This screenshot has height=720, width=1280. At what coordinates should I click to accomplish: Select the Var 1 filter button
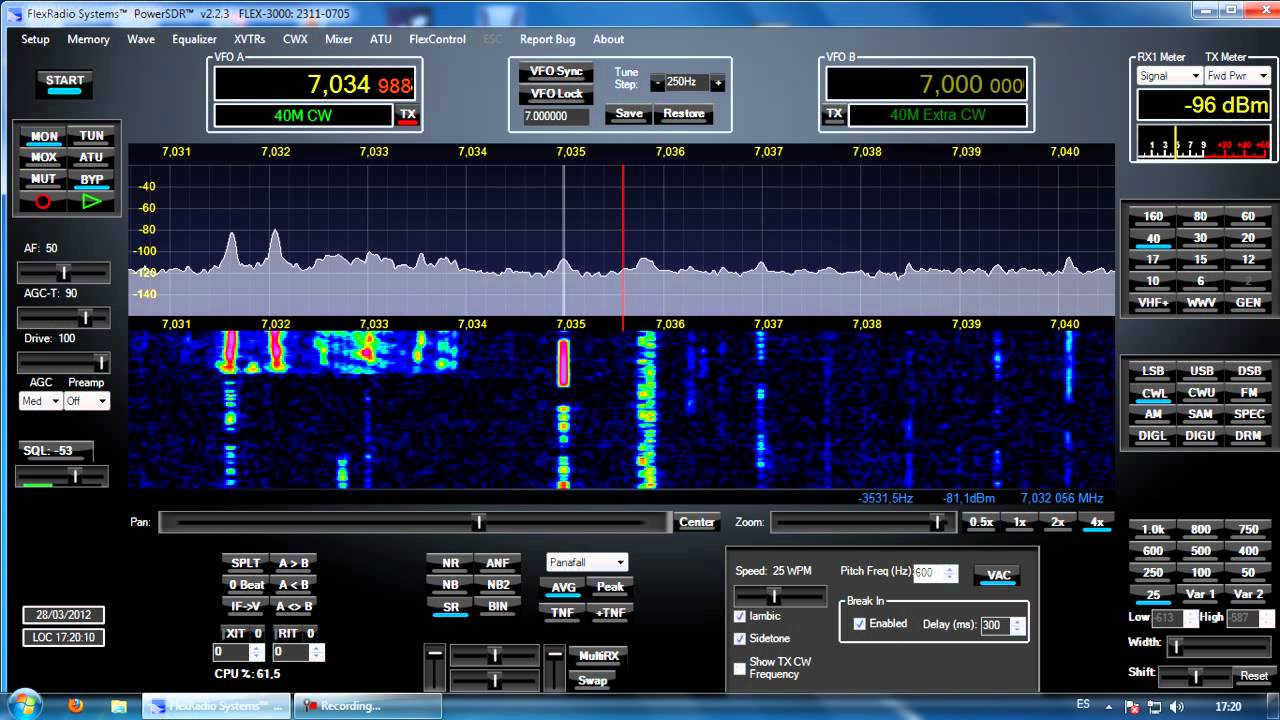tap(1201, 594)
